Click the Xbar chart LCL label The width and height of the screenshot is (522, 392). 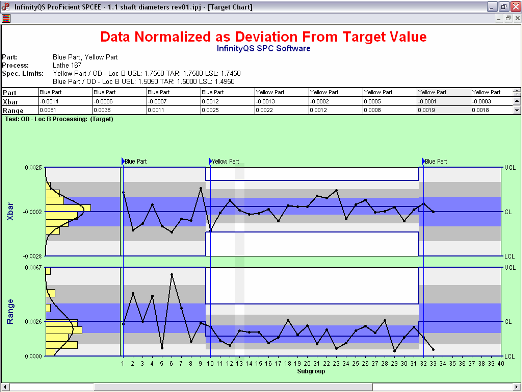(510, 256)
